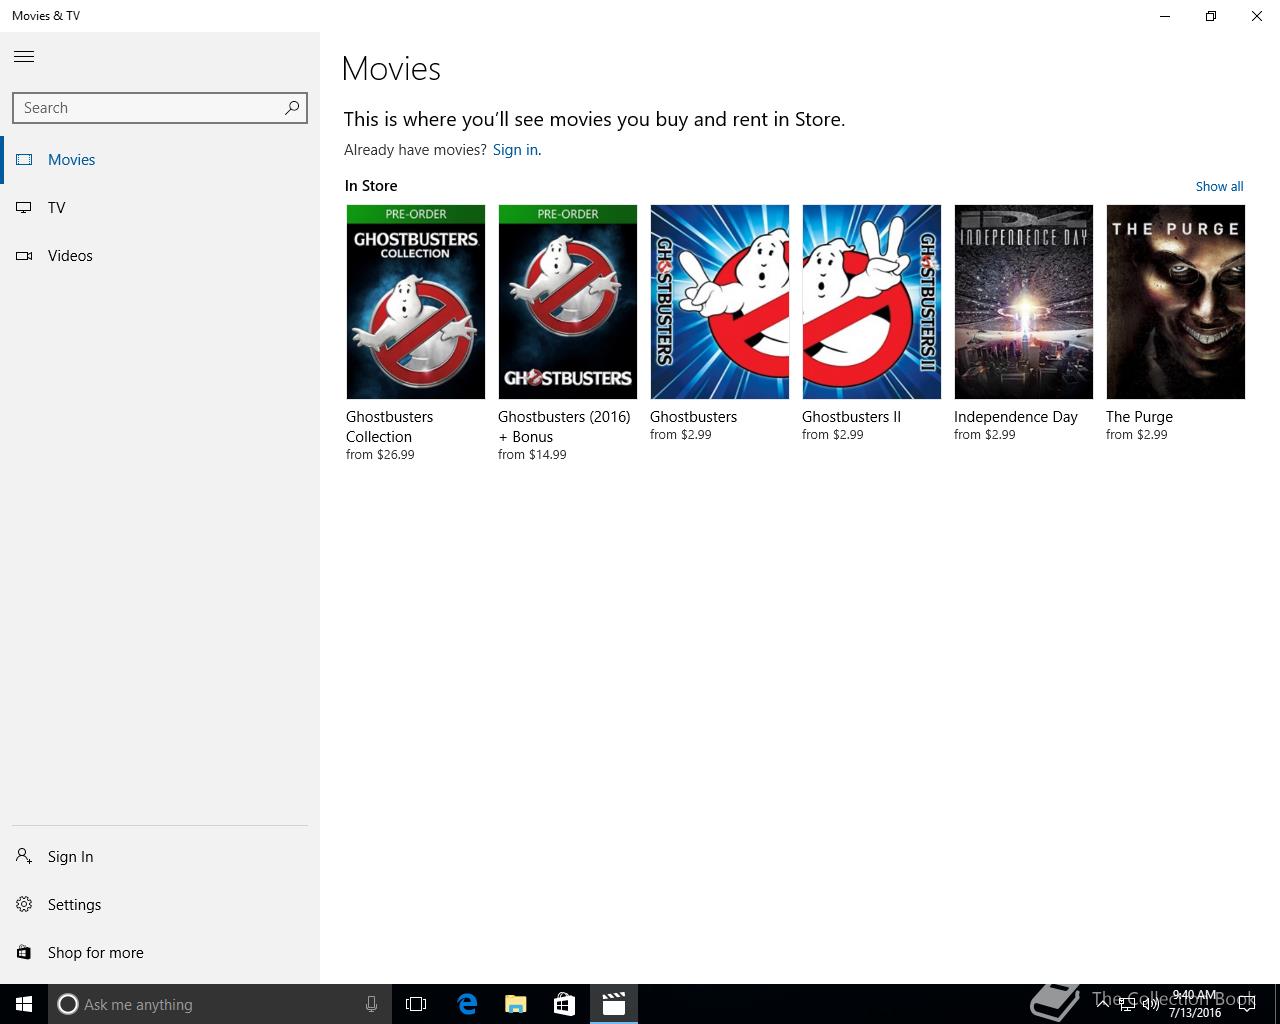Open The Purge movie poster

[1176, 302]
